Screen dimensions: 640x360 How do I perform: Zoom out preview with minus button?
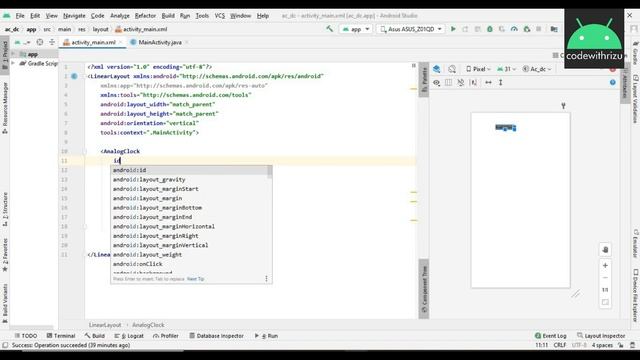[605, 278]
